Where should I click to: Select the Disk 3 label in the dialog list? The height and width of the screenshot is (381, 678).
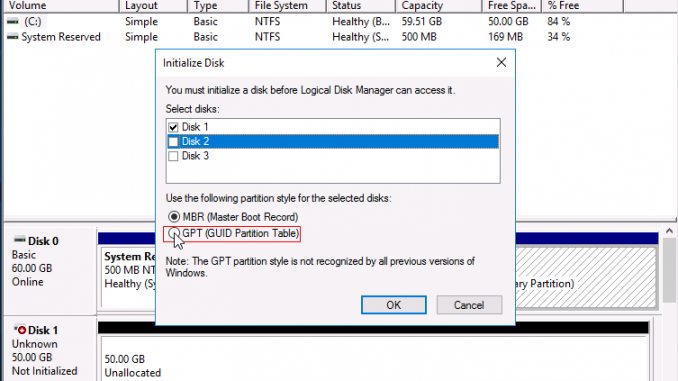[195, 156]
